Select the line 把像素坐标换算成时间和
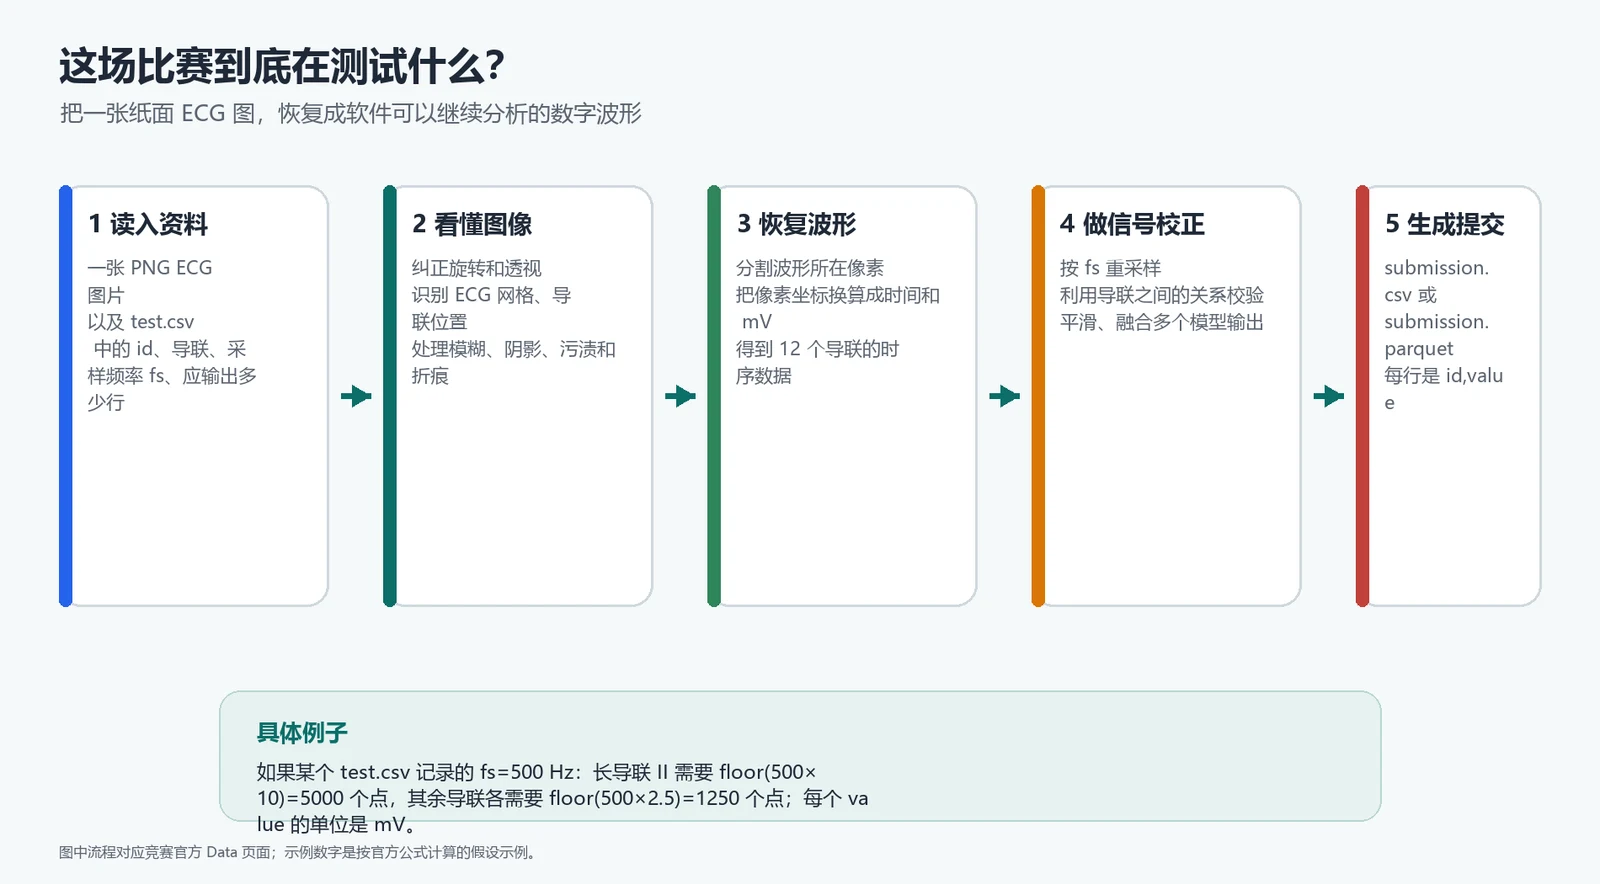1600x884 pixels. [x=838, y=295]
